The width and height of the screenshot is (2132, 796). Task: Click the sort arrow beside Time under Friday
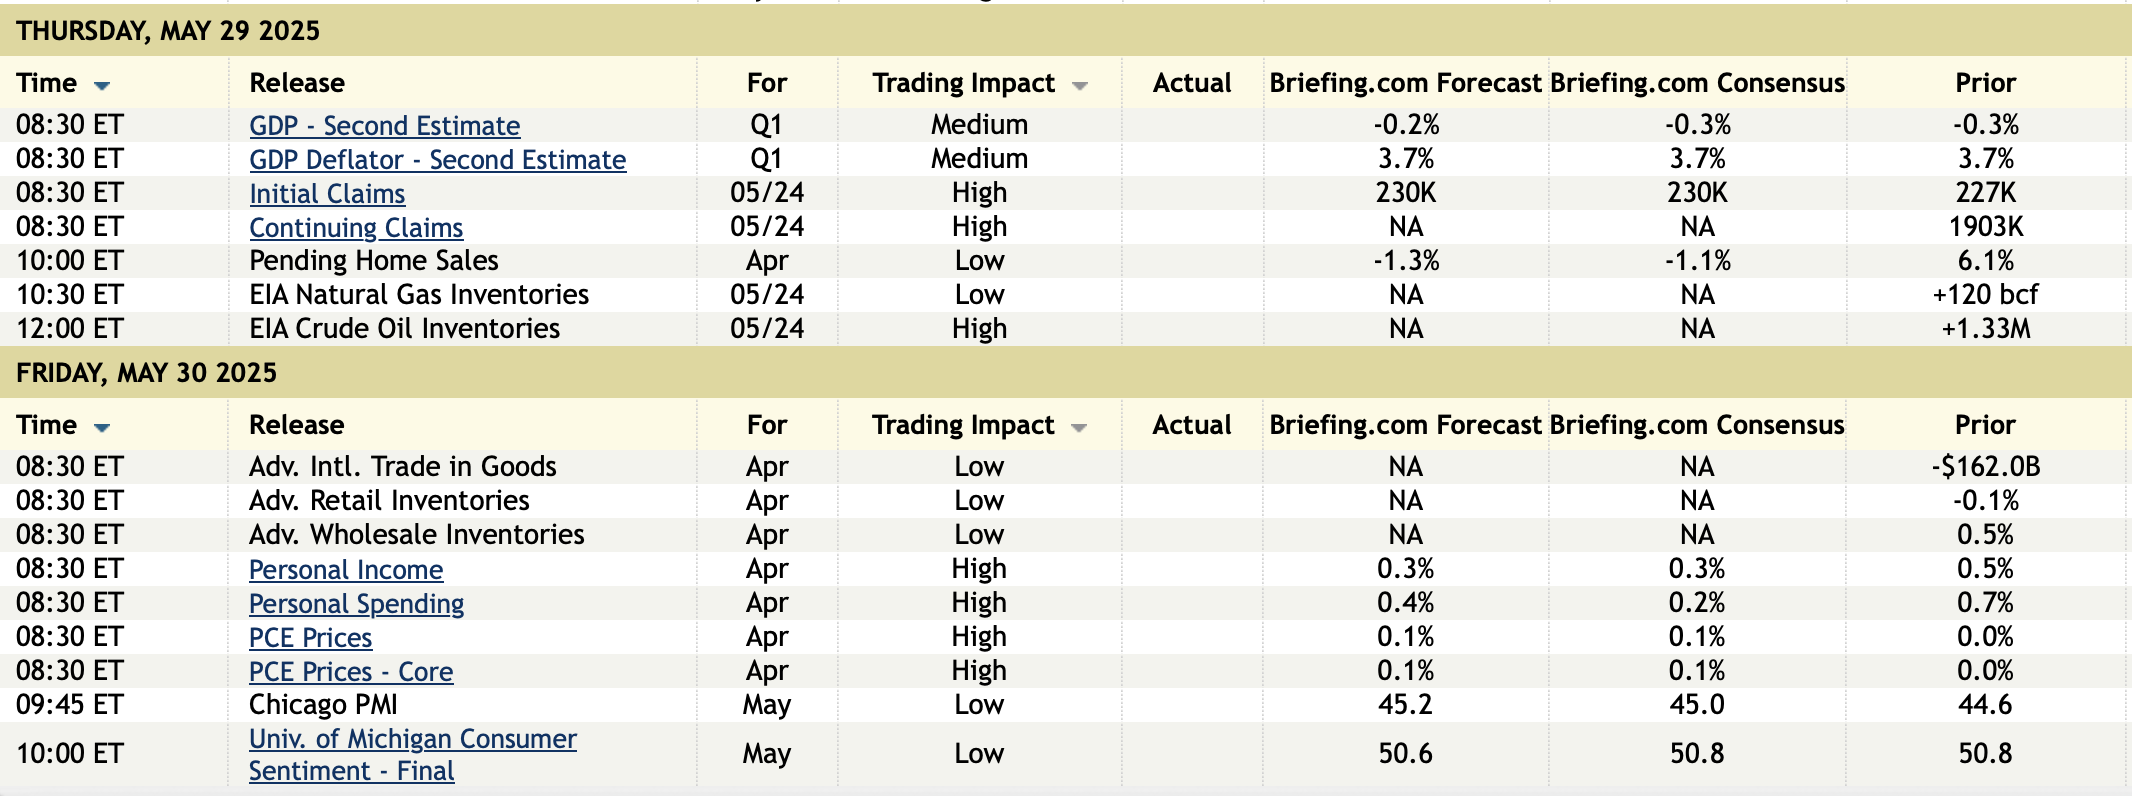101,428
